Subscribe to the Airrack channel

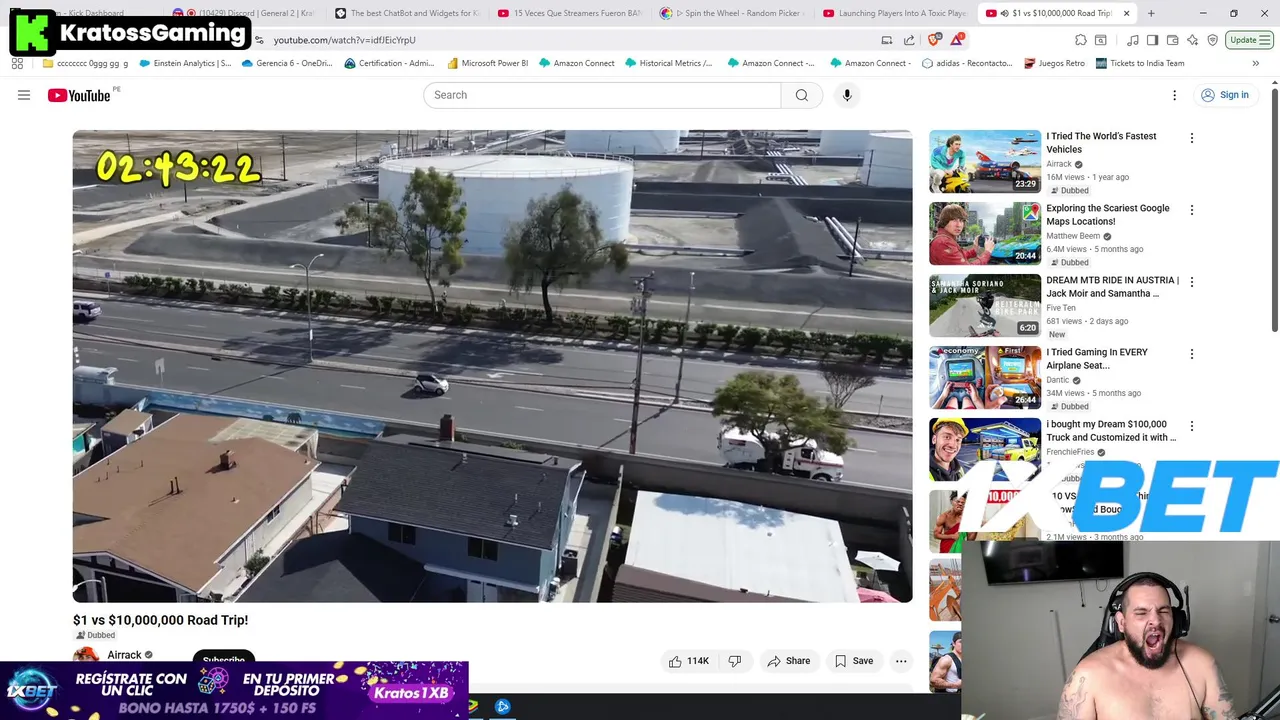click(x=224, y=659)
